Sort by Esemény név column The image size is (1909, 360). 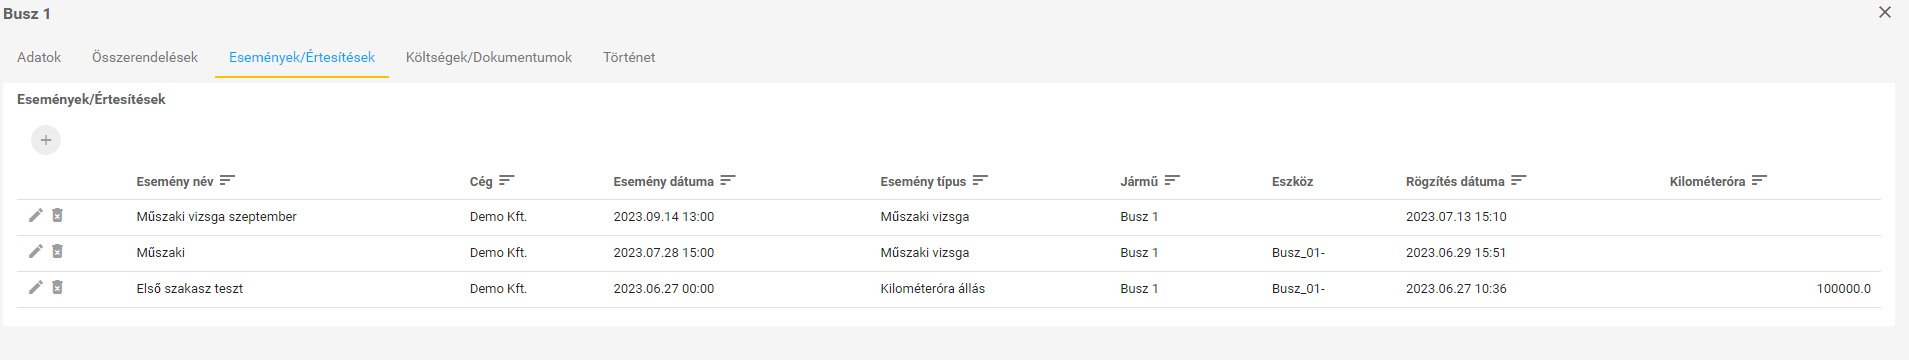227,181
